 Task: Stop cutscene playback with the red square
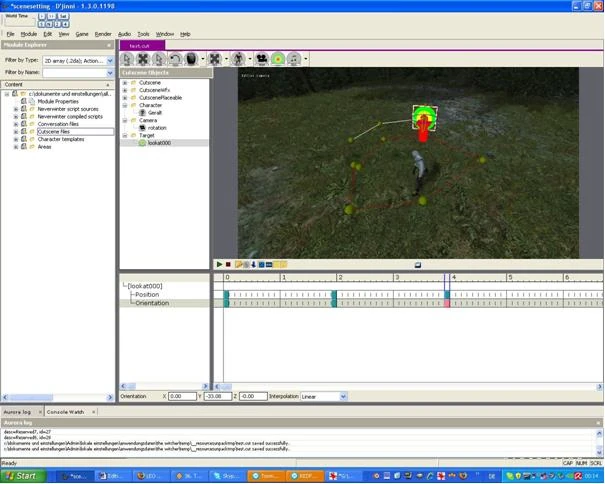click(228, 264)
